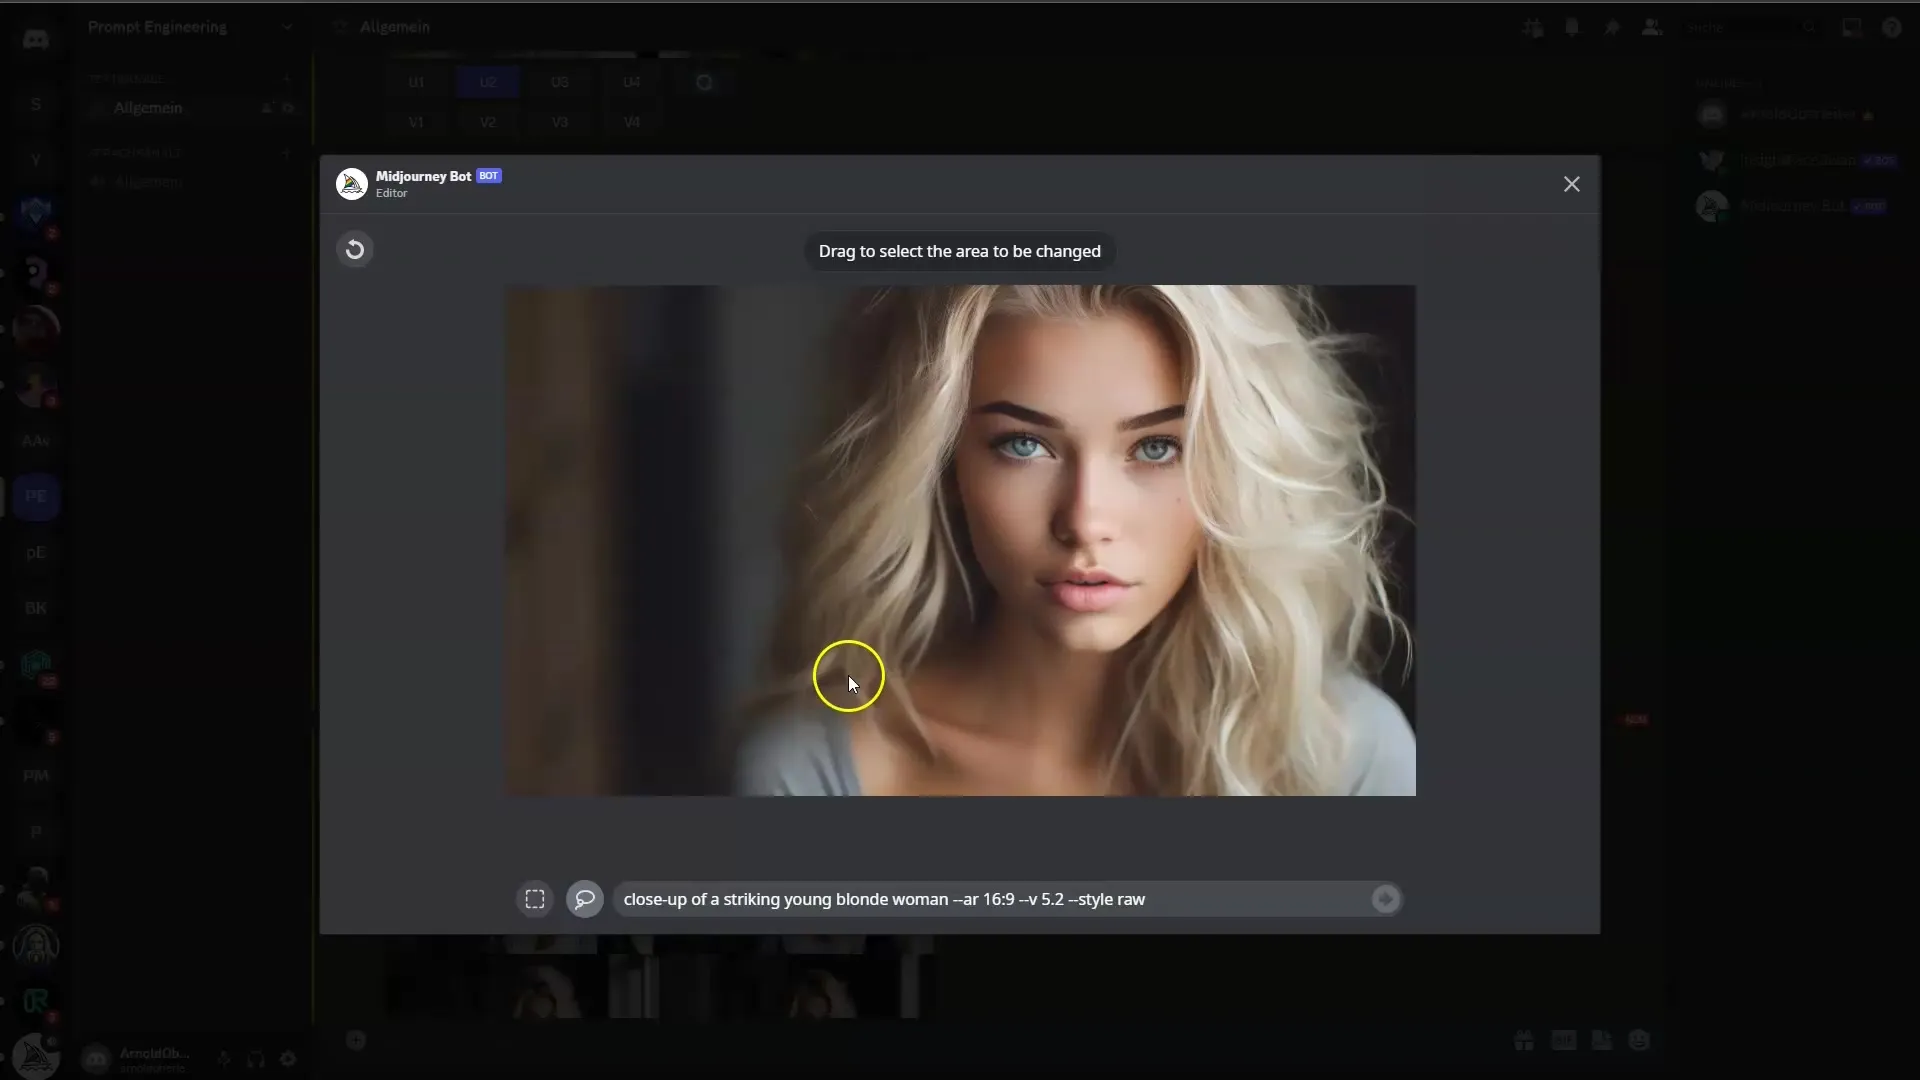Click the V4 variation button
This screenshot has width=1920, height=1080.
click(632, 122)
